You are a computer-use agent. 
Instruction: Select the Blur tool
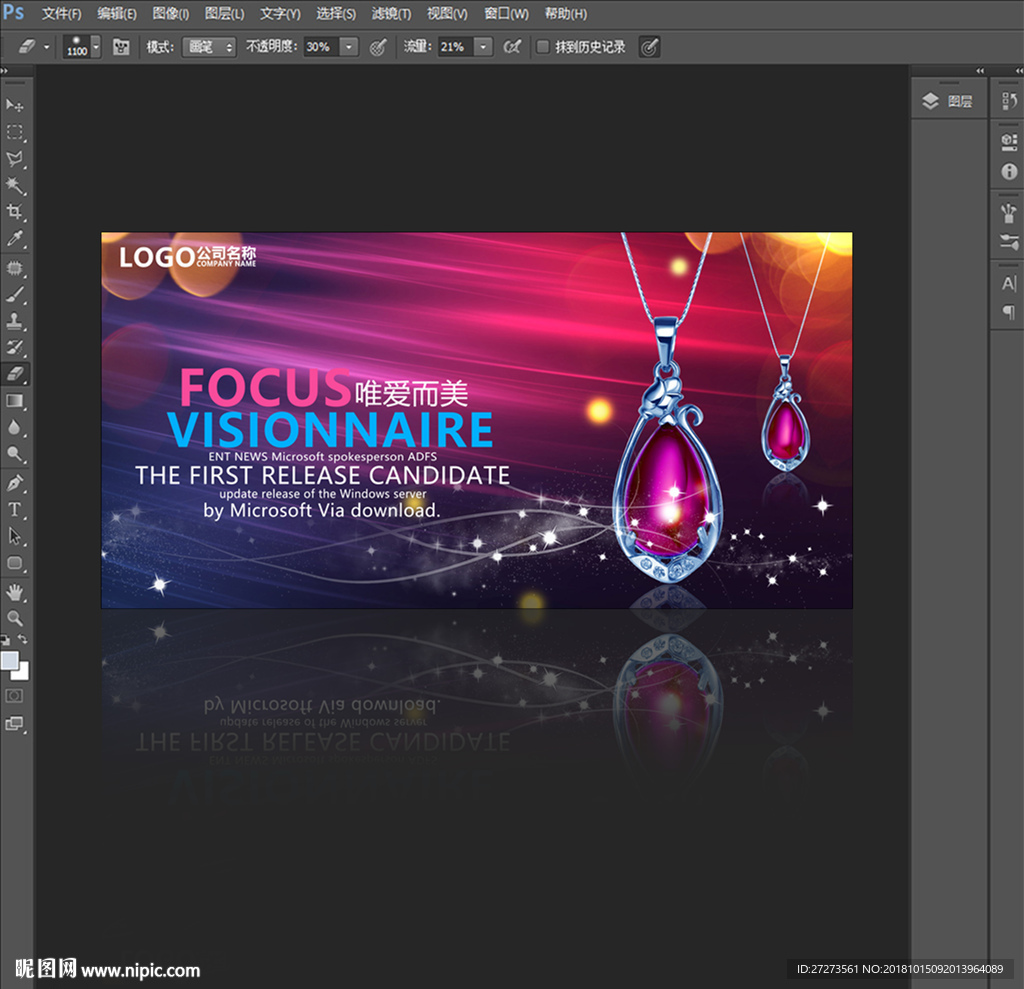pyautogui.click(x=14, y=428)
